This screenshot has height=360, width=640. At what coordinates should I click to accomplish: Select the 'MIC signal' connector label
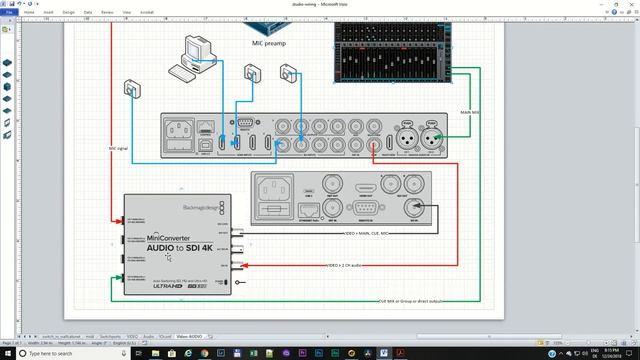pyautogui.click(x=118, y=149)
